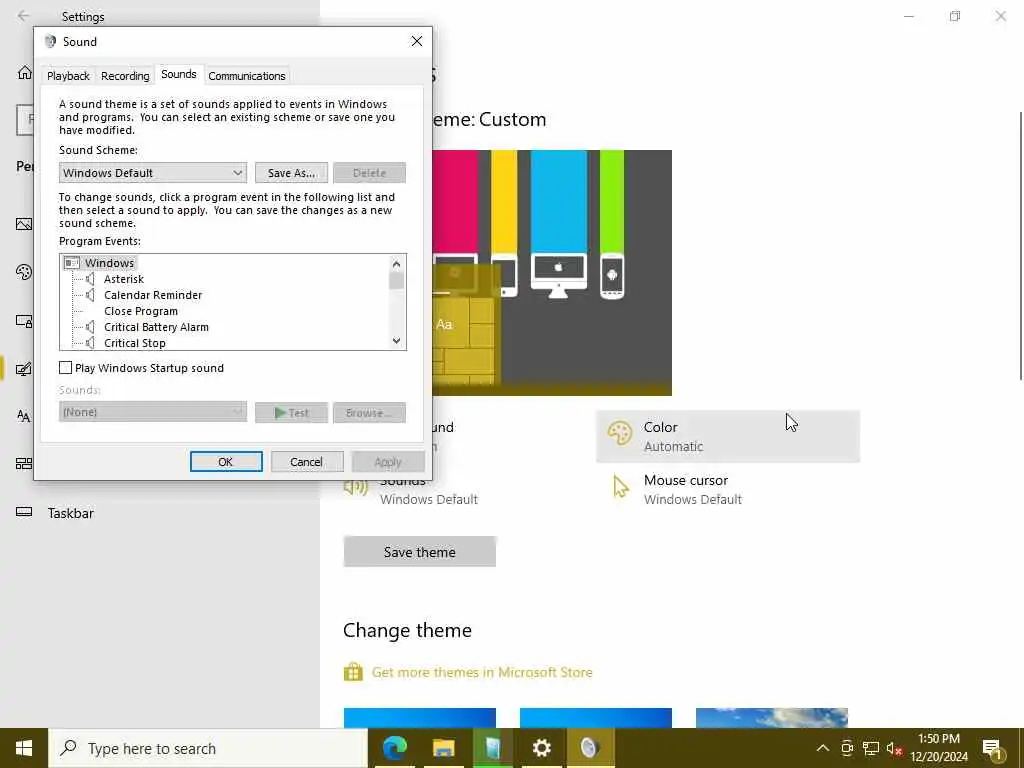Open Taskbar in Settings sidebar
The height and width of the screenshot is (768, 1024).
[70, 513]
